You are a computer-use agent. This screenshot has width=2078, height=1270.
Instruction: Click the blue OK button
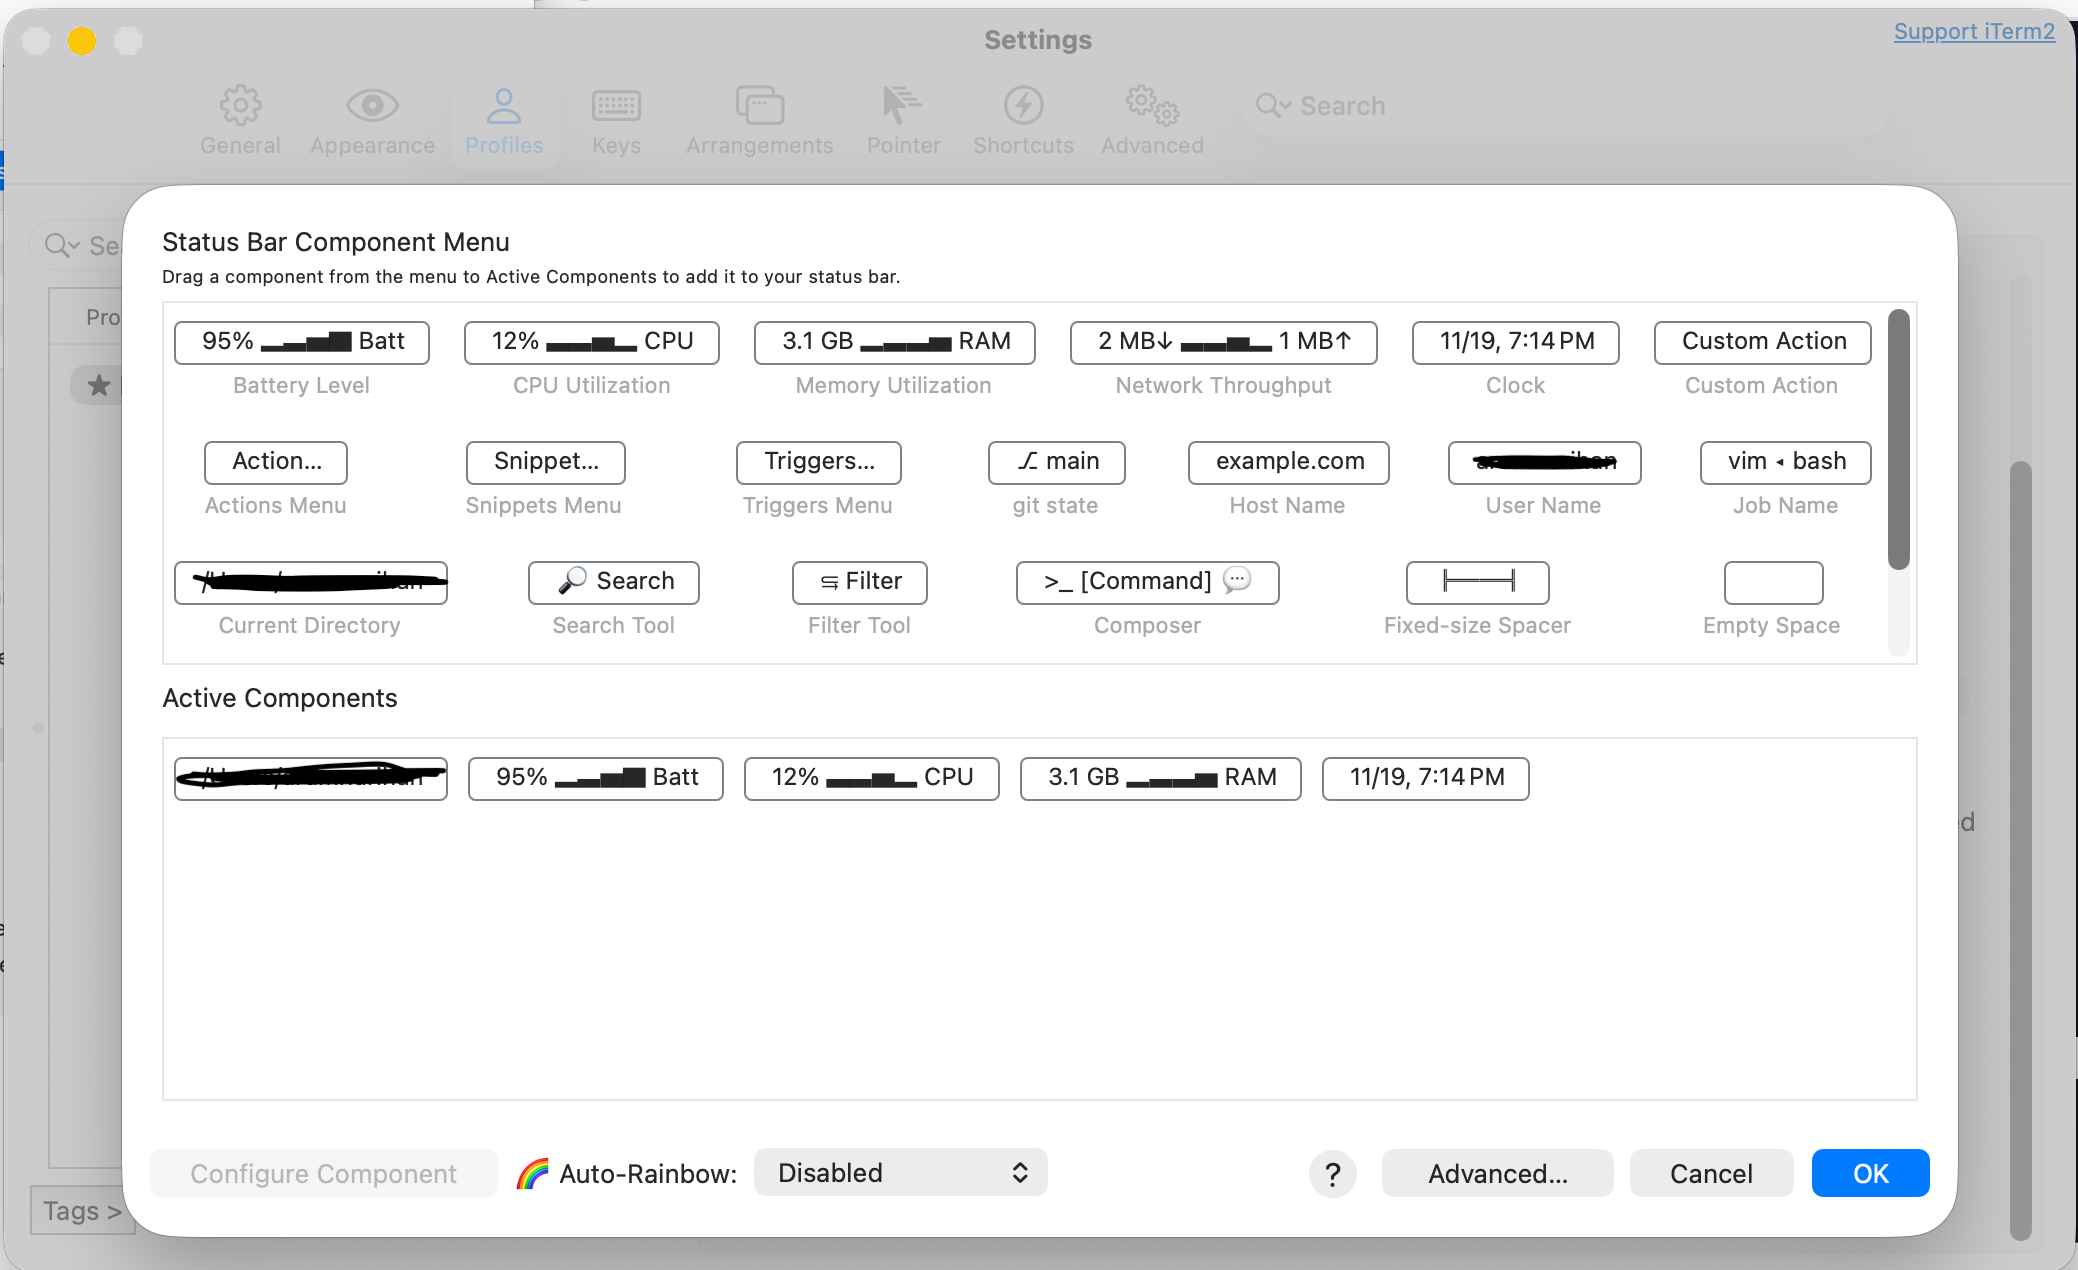(1869, 1173)
